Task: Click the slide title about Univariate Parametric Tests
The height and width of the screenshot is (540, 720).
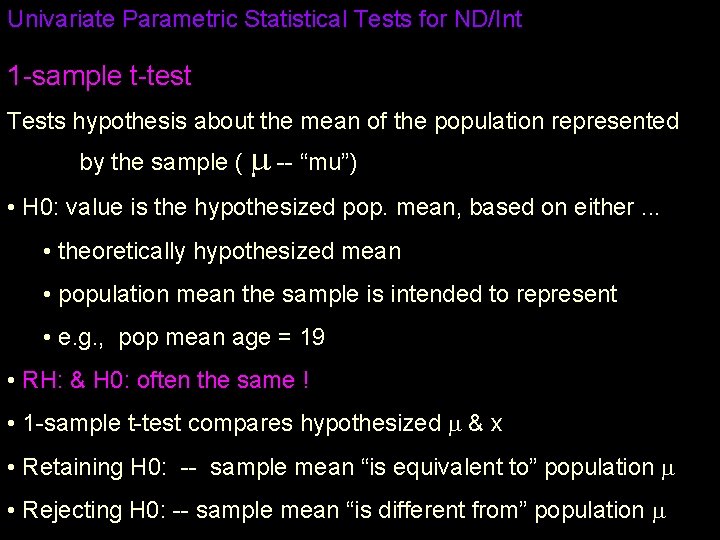Action: tap(265, 19)
